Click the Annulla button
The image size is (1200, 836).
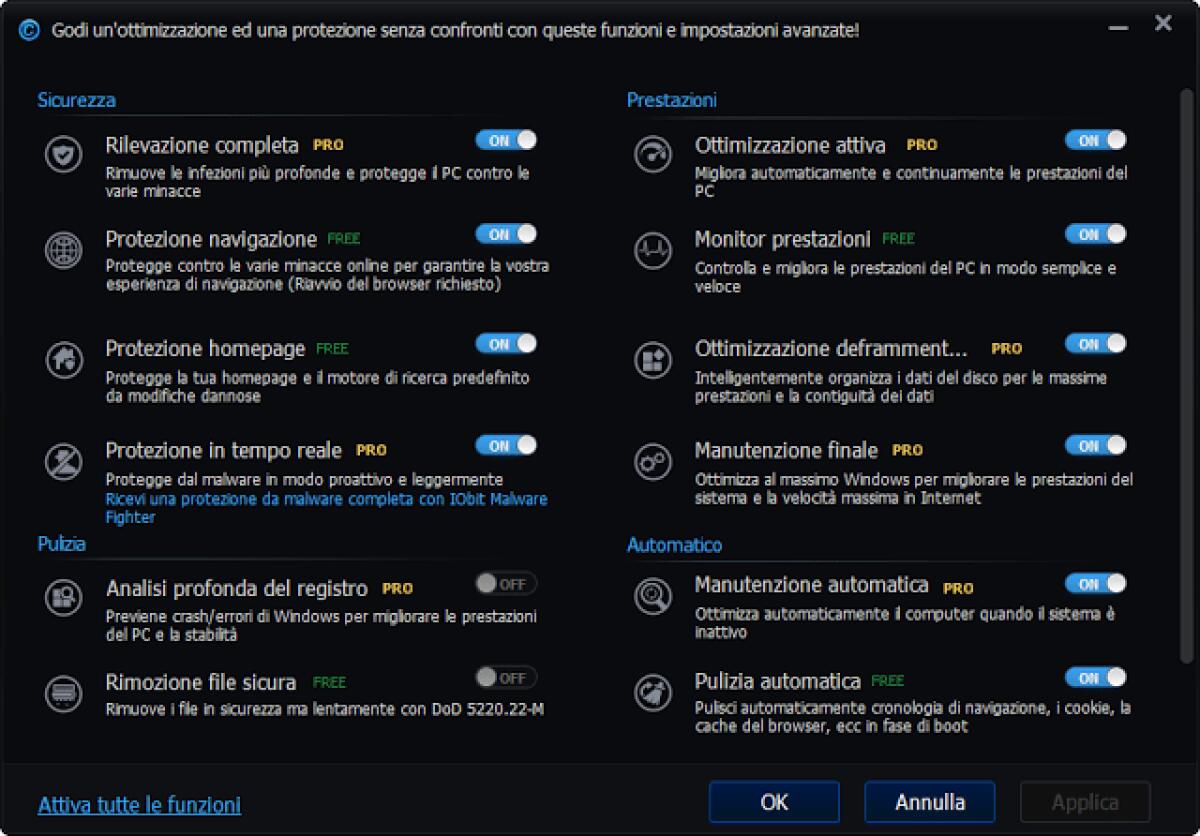(928, 802)
